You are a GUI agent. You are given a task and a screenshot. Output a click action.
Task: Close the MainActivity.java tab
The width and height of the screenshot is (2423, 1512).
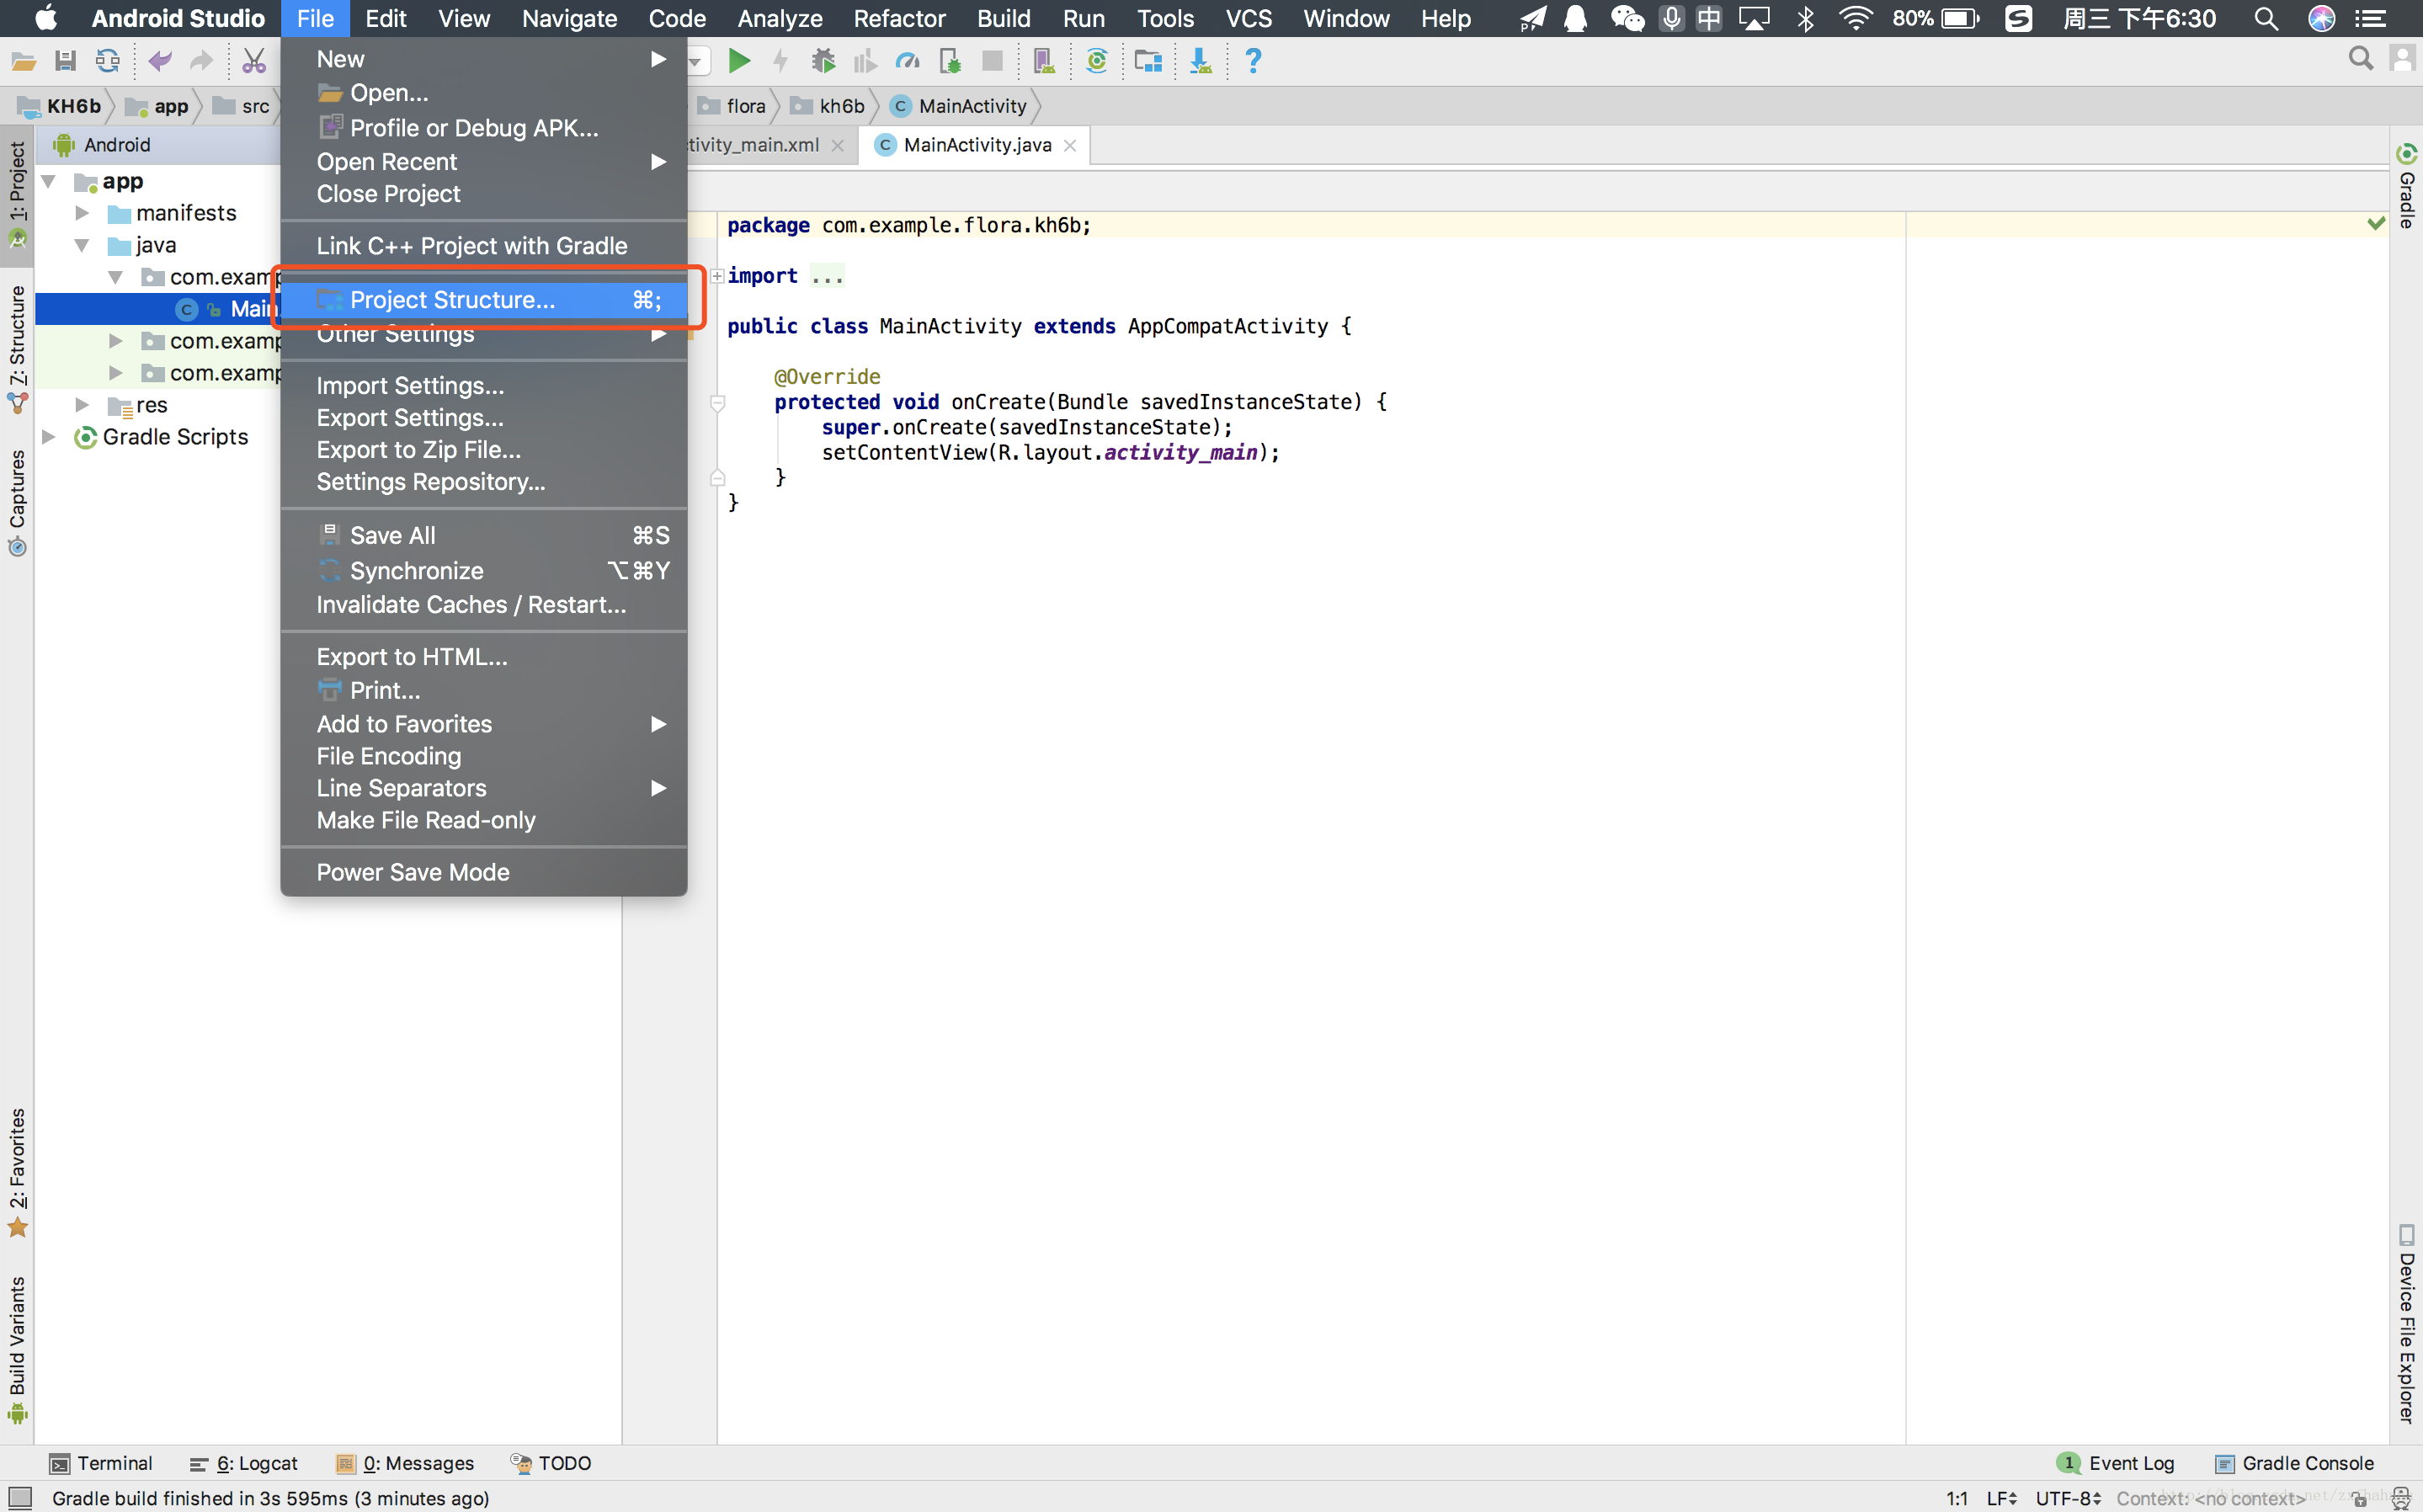coord(1070,146)
